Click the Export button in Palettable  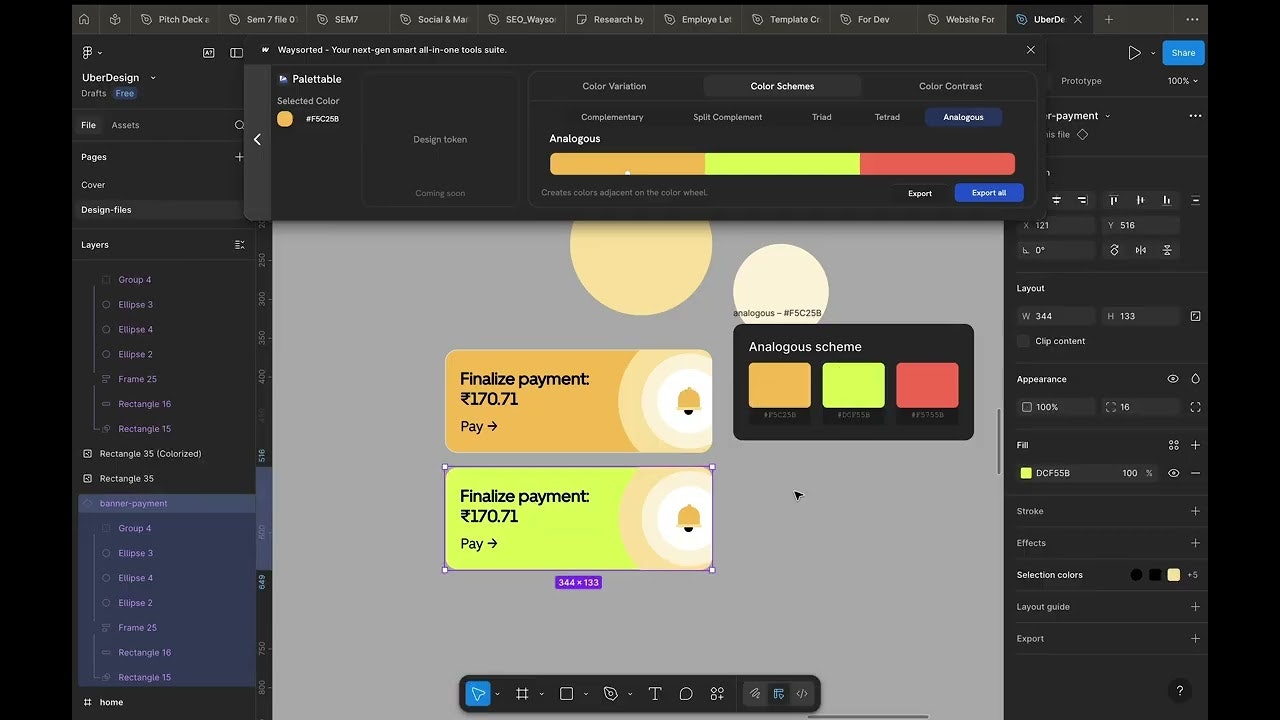point(920,193)
